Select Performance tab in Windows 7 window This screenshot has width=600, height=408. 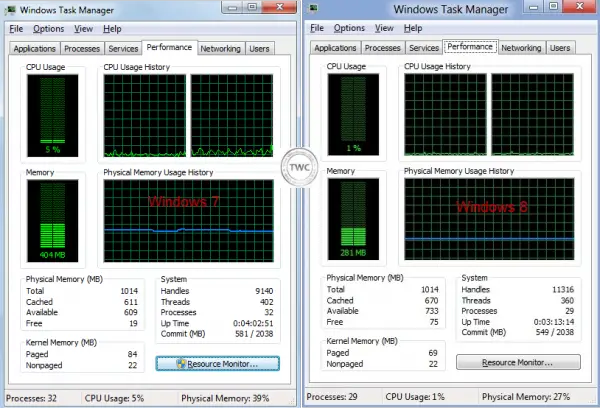[169, 47]
